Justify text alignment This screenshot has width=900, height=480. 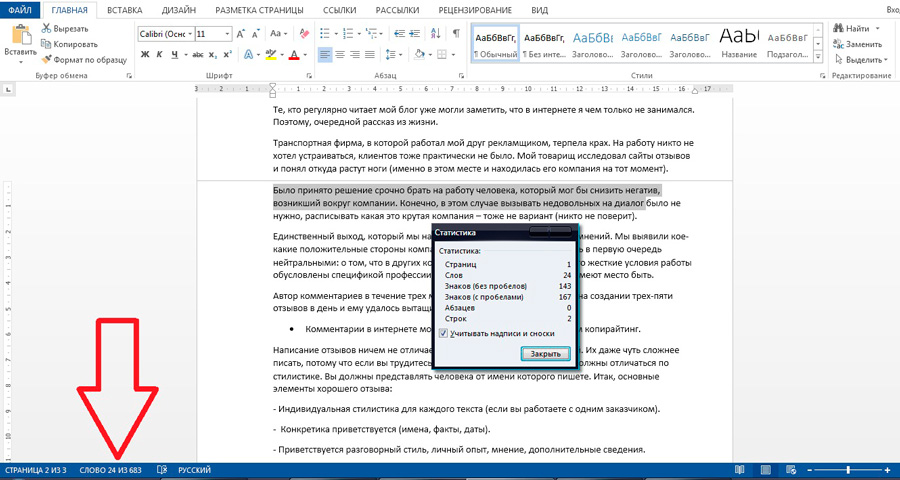coord(370,55)
